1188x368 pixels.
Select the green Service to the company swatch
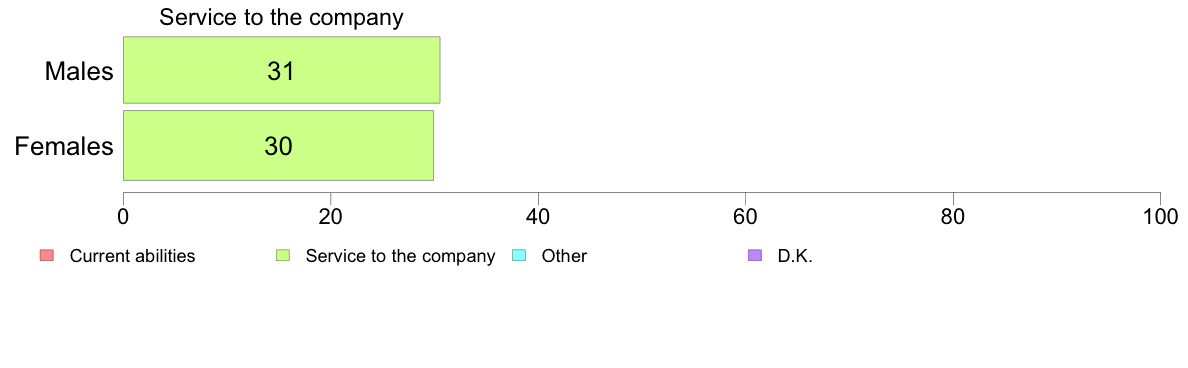coord(283,256)
